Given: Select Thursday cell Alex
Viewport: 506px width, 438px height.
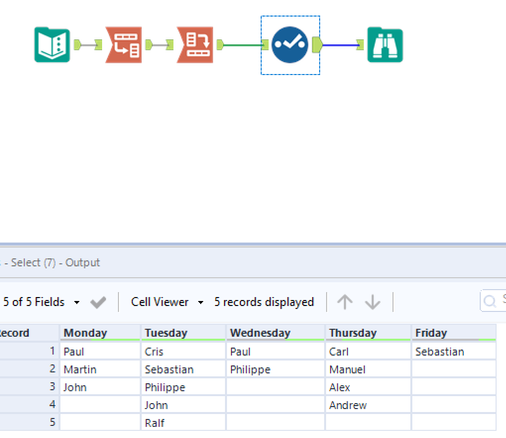Looking at the screenshot, I should pos(368,387).
